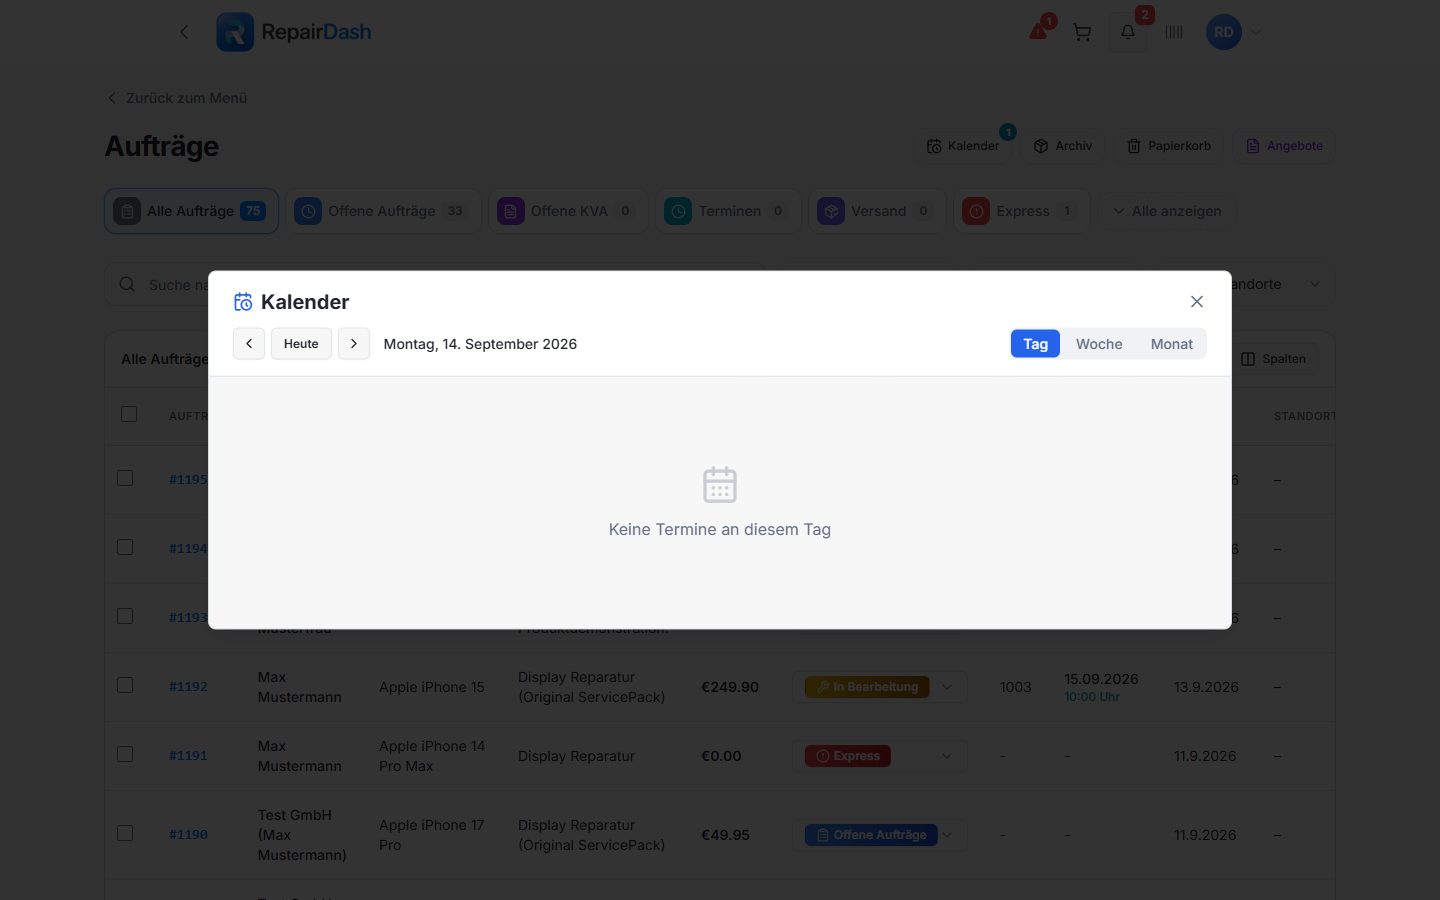Screen dimensions: 1440x900
Task: Open the RD user avatar
Action: pos(1224,32)
